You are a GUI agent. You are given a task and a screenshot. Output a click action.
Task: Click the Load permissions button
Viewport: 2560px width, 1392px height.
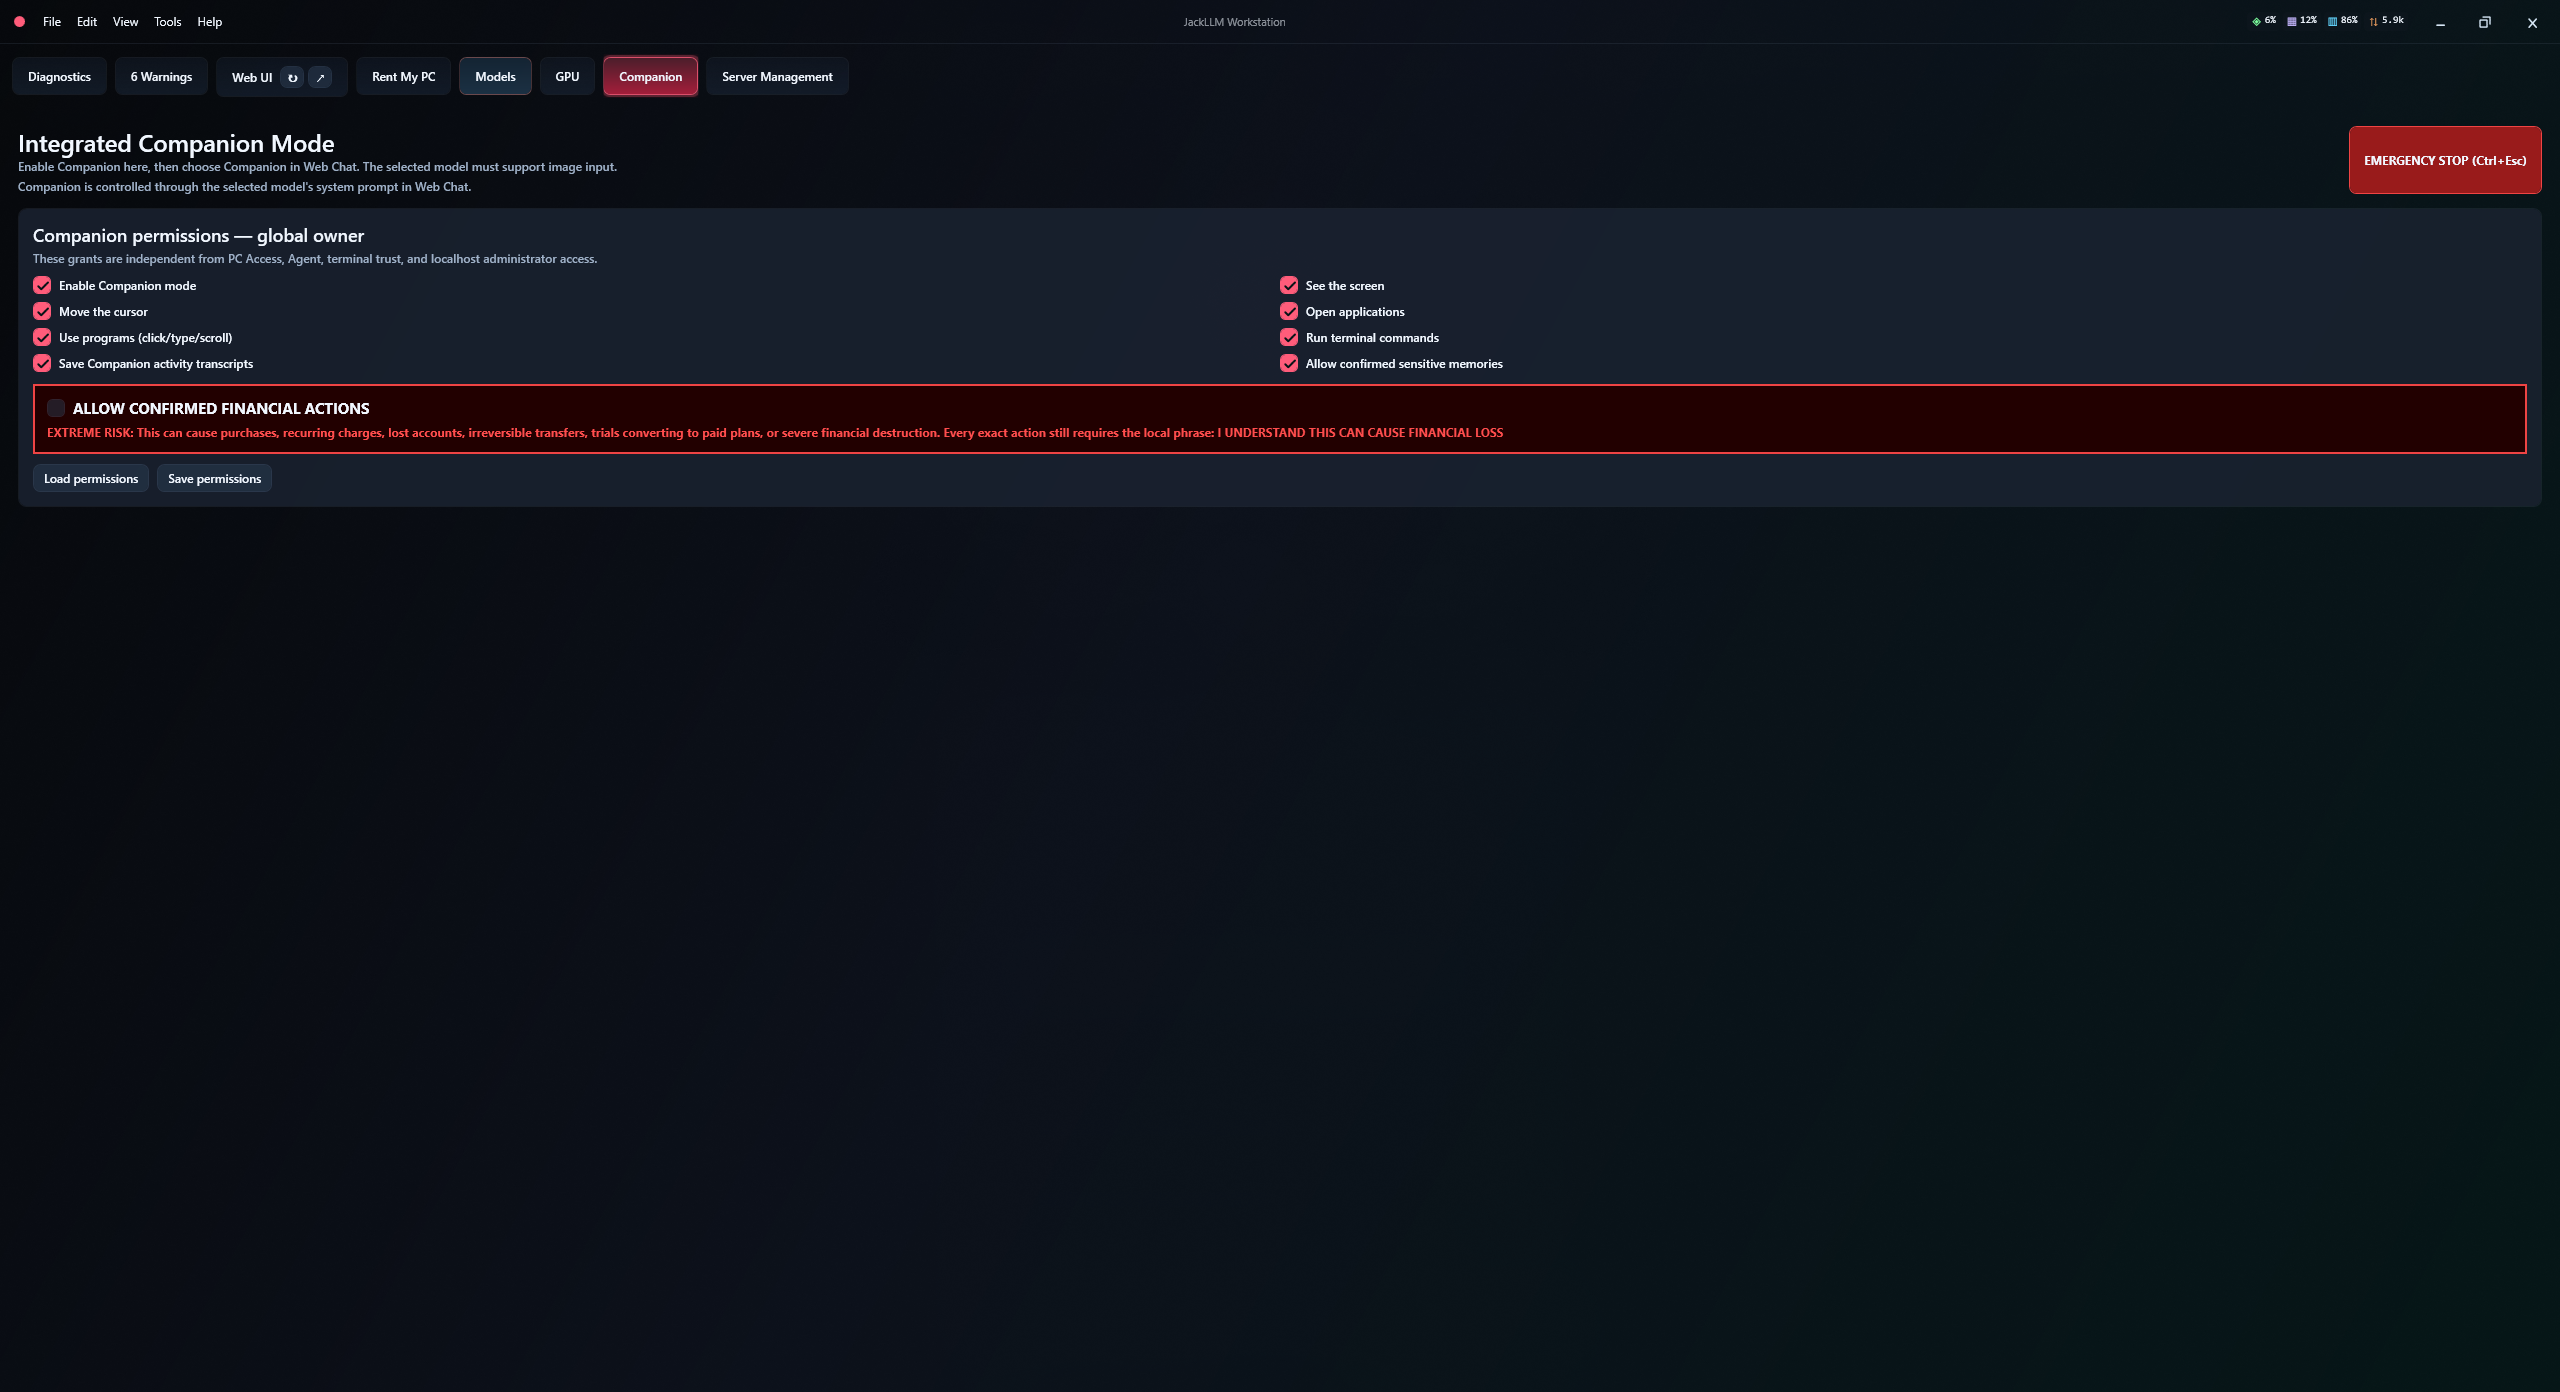pyautogui.click(x=91, y=479)
